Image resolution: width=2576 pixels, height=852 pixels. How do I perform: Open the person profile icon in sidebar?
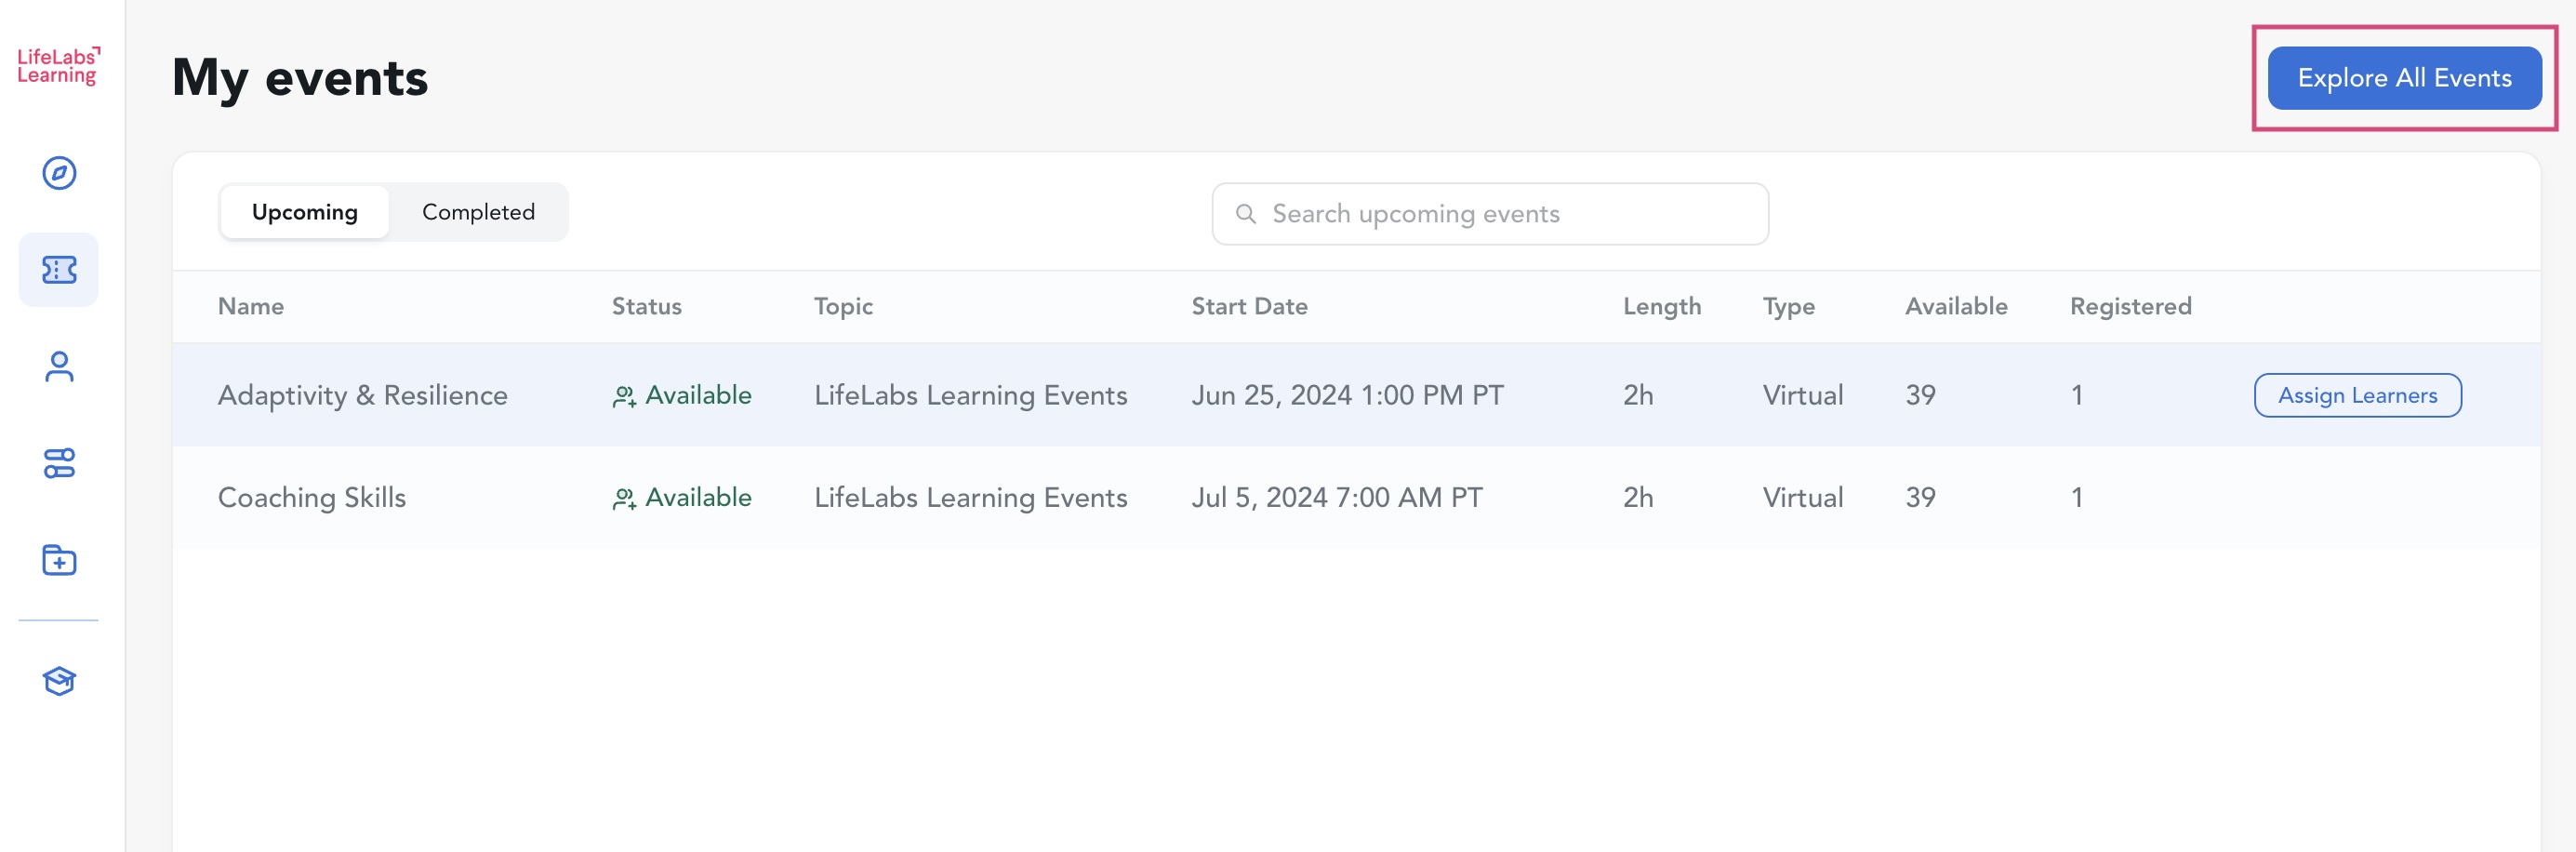coord(59,367)
